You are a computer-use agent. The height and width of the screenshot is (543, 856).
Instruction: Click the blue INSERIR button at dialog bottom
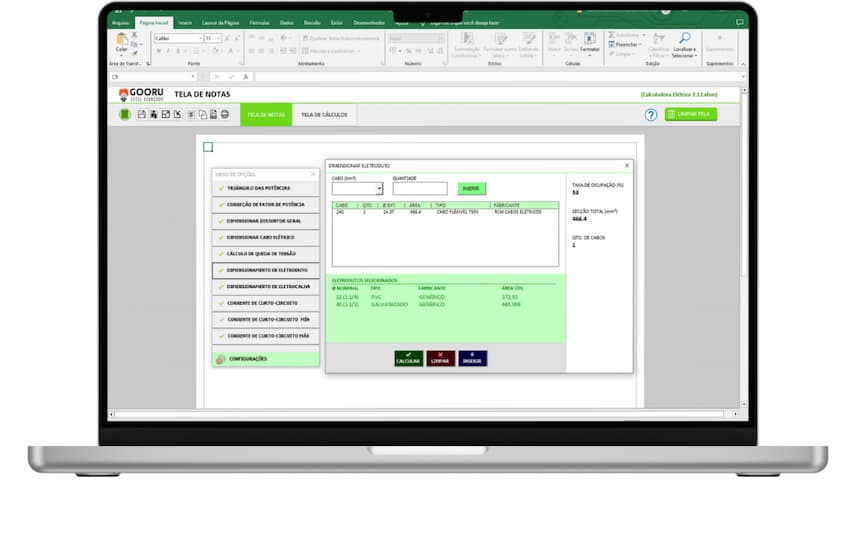[472, 359]
